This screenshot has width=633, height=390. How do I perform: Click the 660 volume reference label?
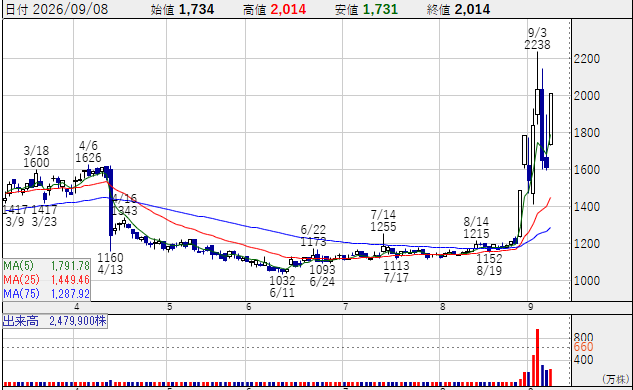coord(583,347)
